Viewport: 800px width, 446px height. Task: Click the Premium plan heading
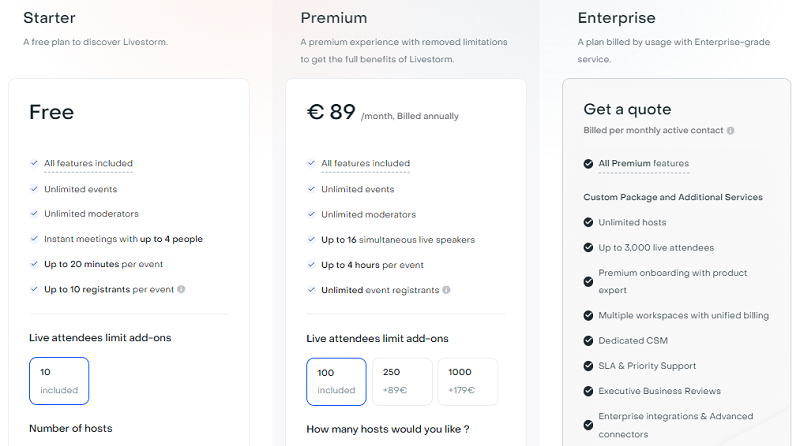334,18
